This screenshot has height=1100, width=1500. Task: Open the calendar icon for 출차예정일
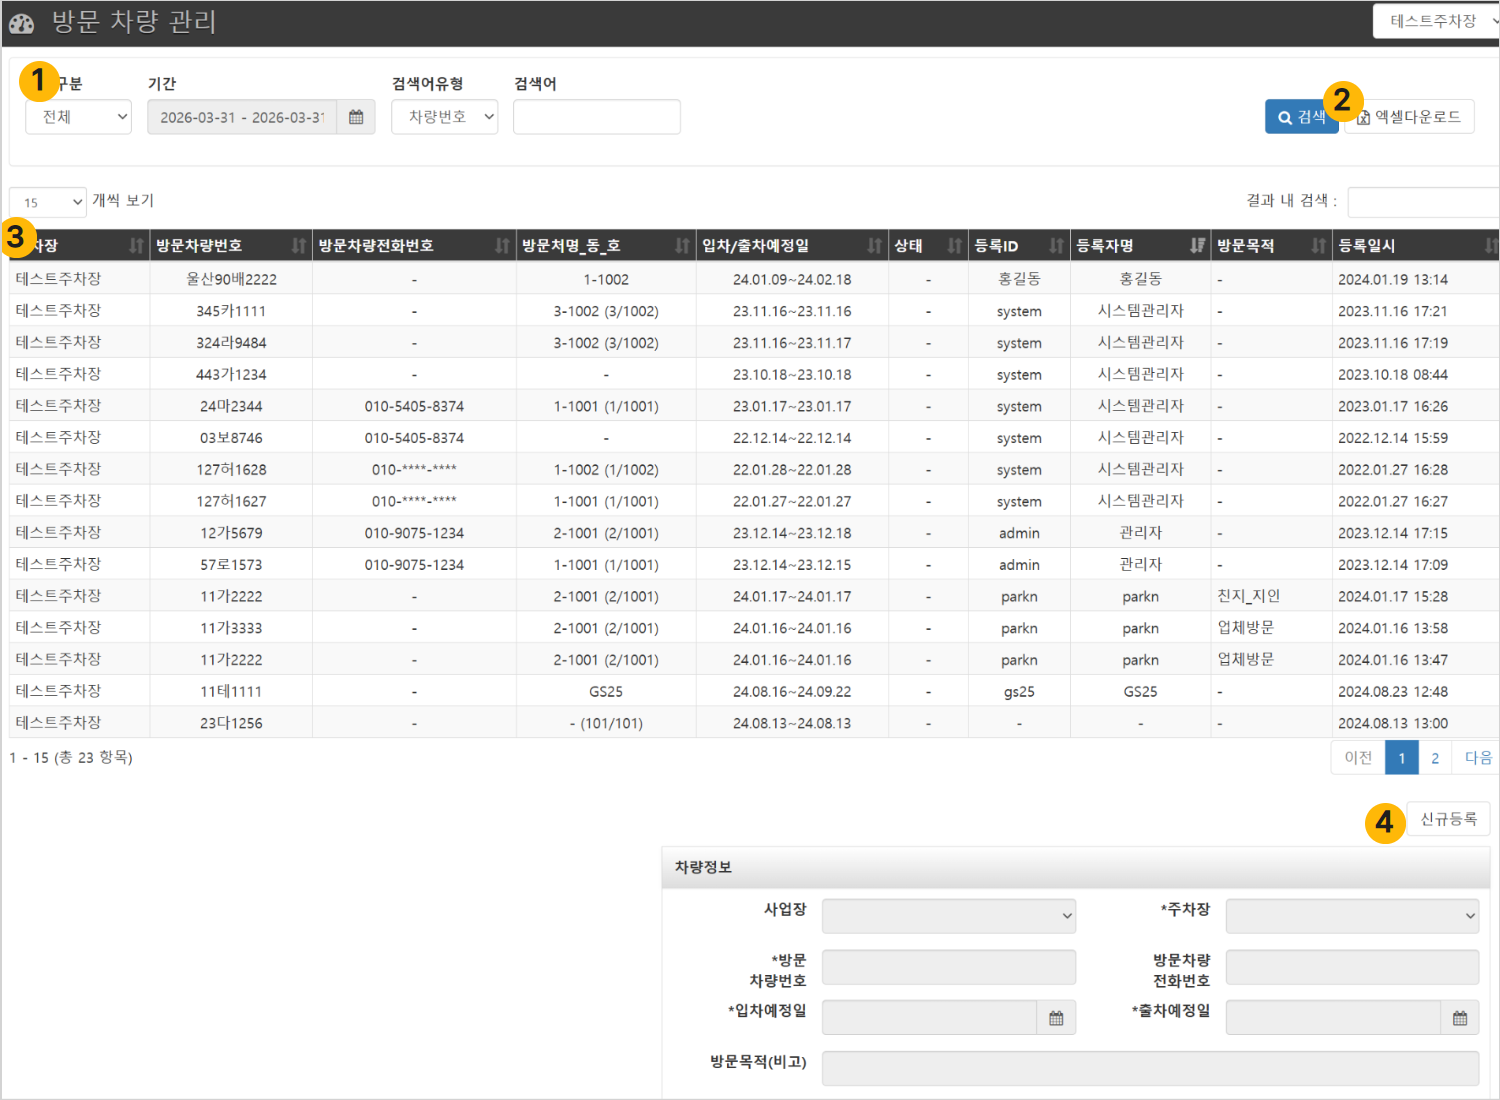[1460, 1018]
